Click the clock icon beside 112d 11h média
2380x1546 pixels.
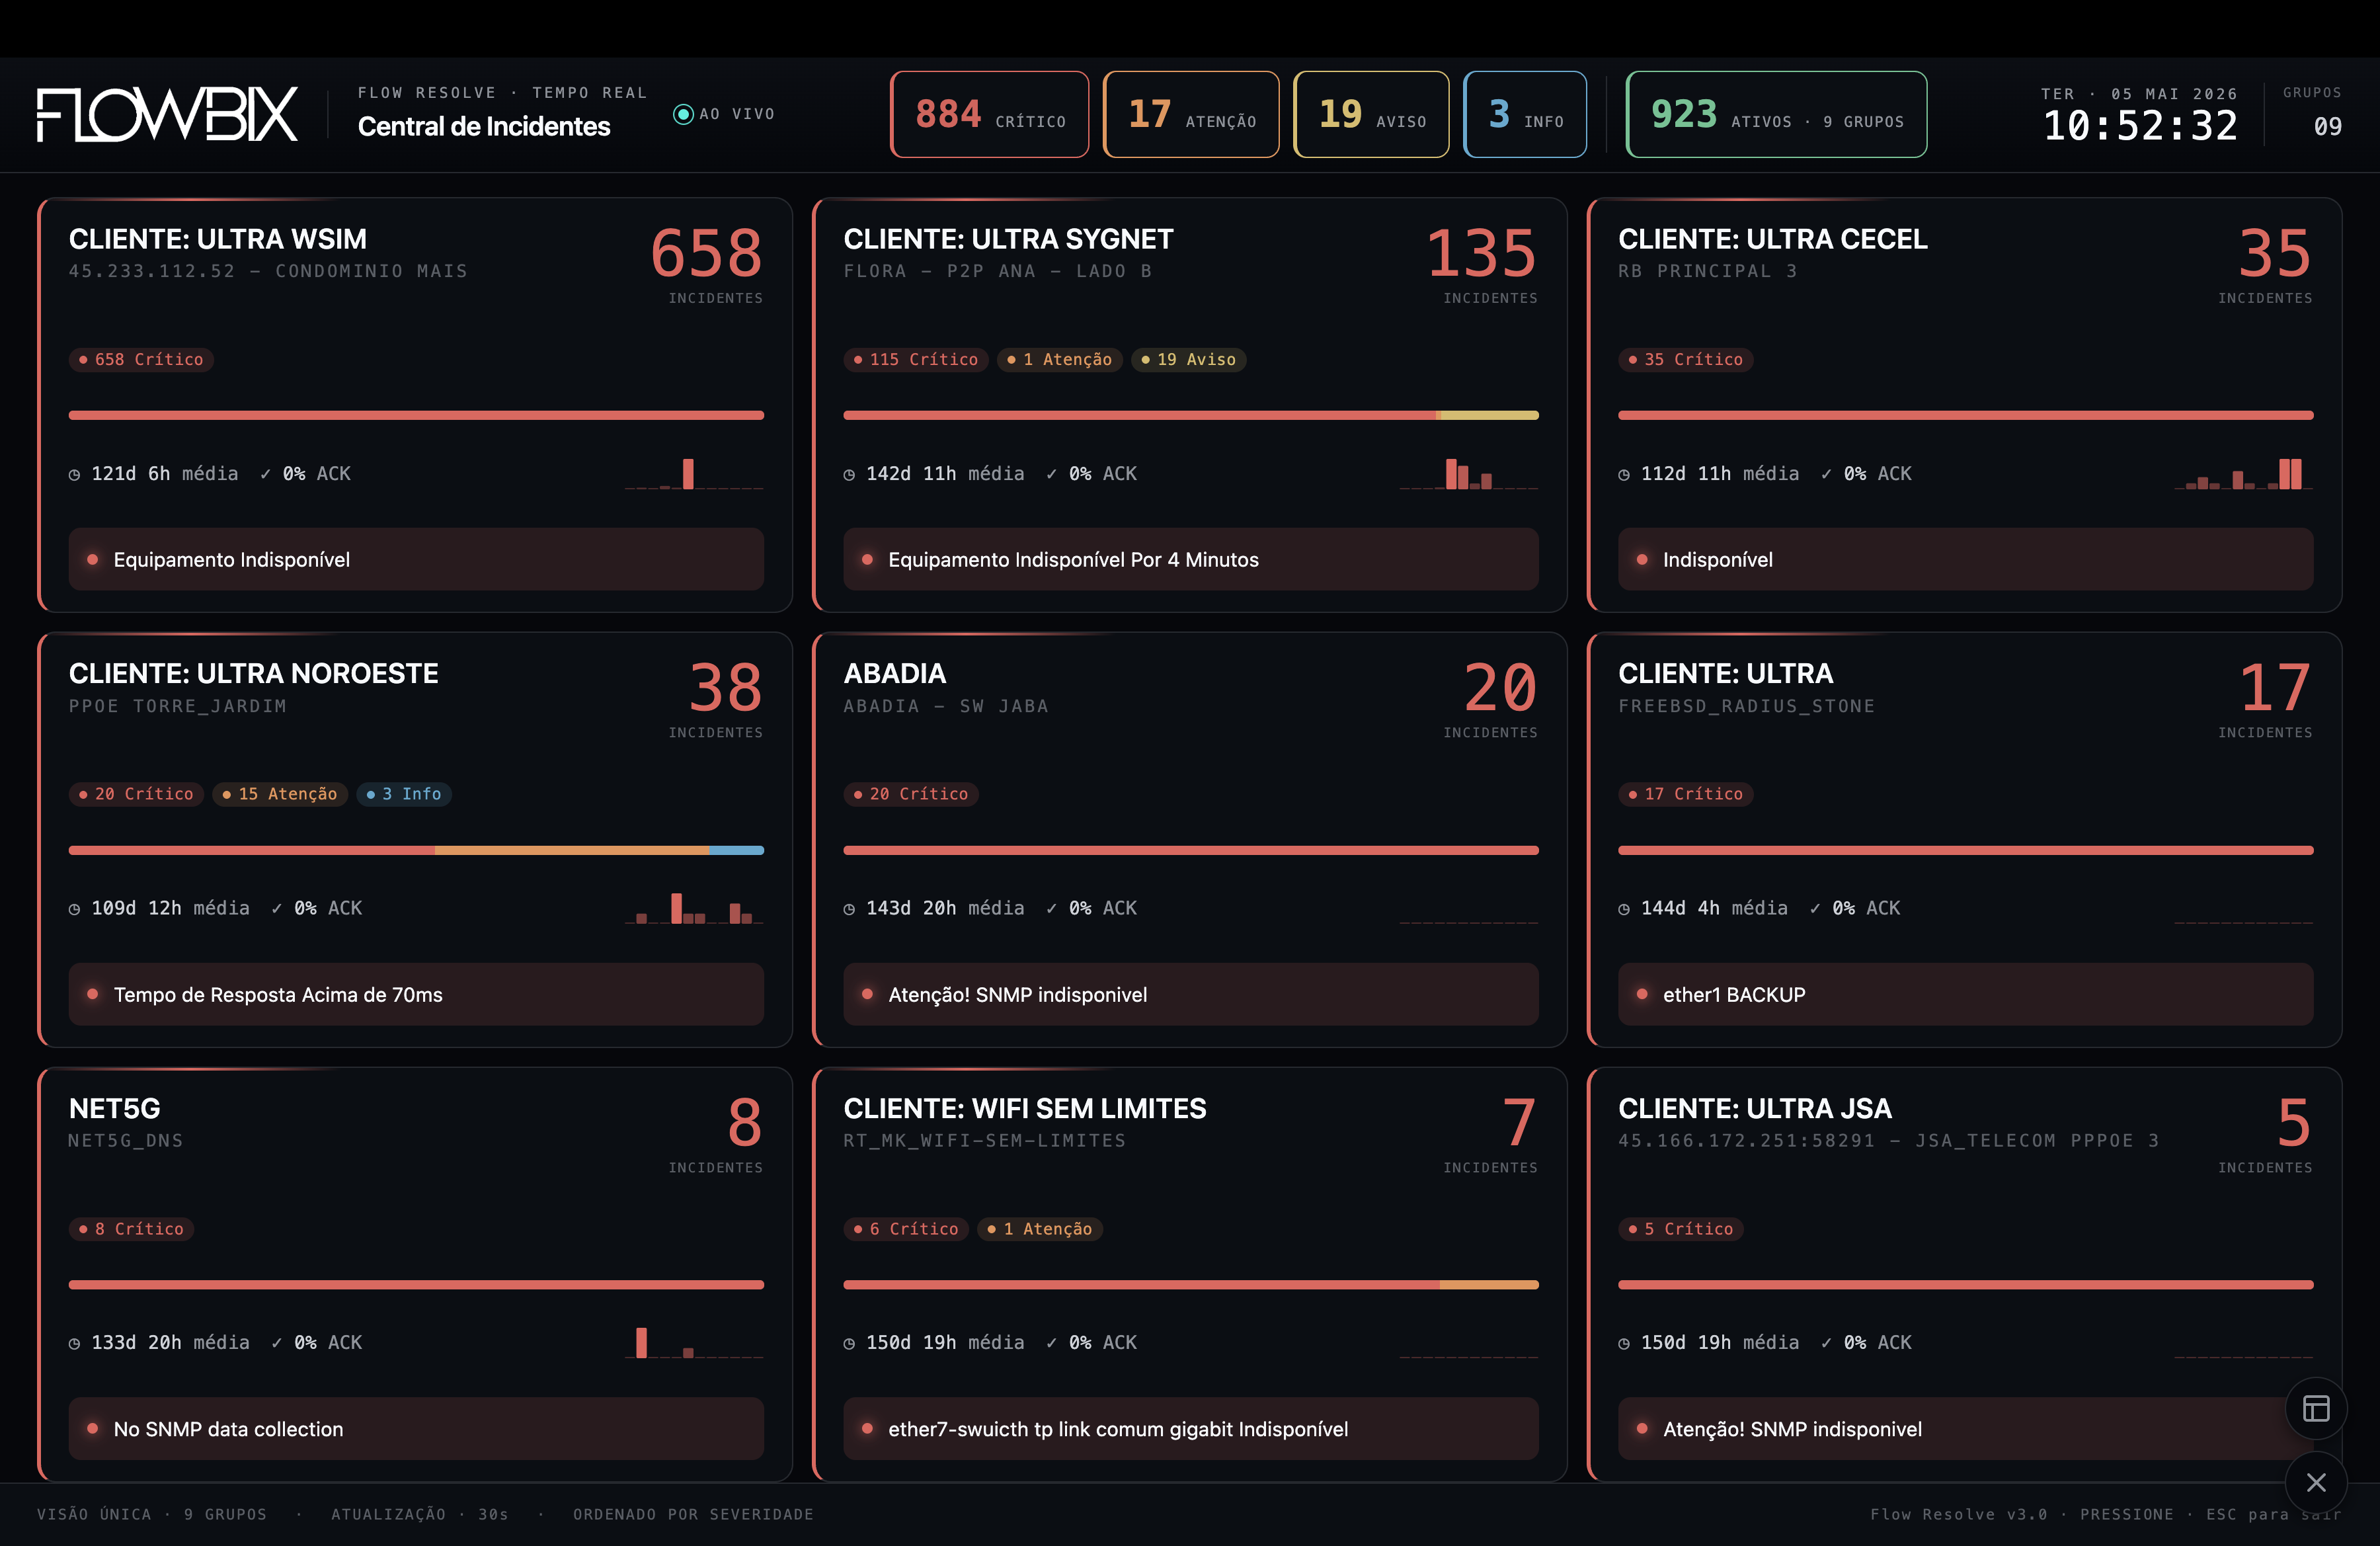1625,475
